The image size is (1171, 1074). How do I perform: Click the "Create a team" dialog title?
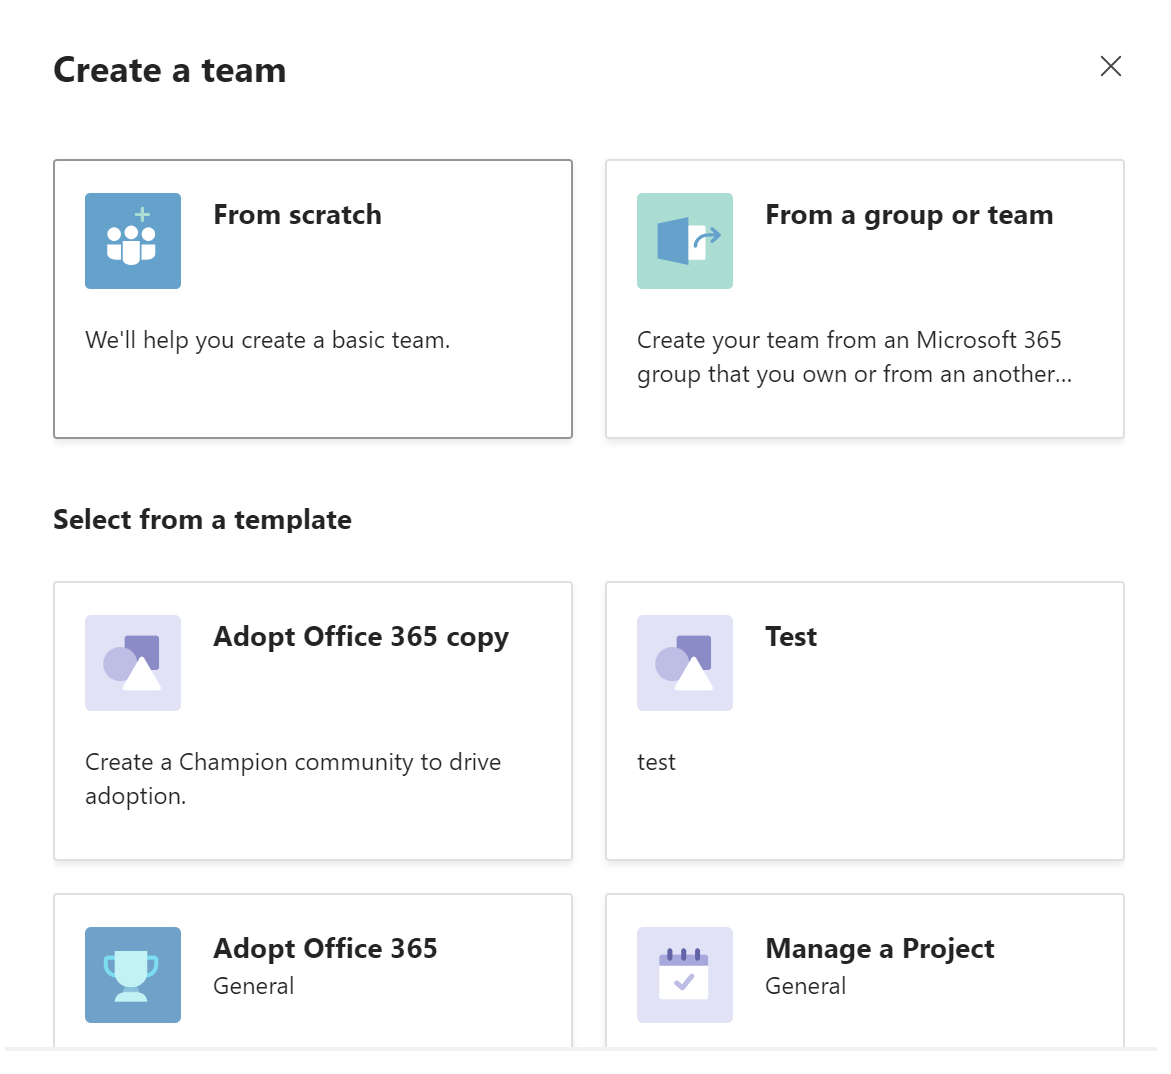(170, 71)
